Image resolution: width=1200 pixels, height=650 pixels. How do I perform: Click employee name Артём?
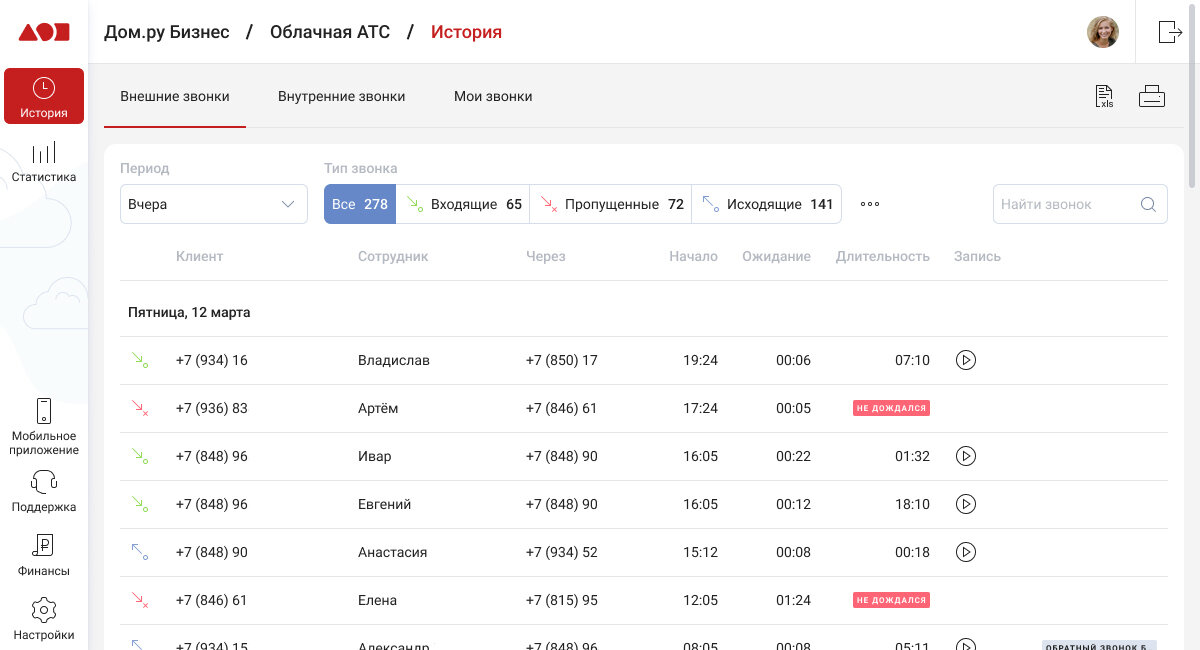[x=379, y=408]
